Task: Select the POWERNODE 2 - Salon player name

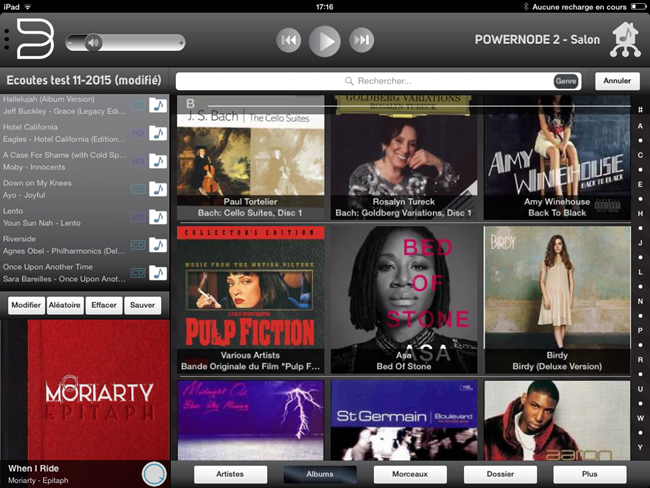Action: 537,40
